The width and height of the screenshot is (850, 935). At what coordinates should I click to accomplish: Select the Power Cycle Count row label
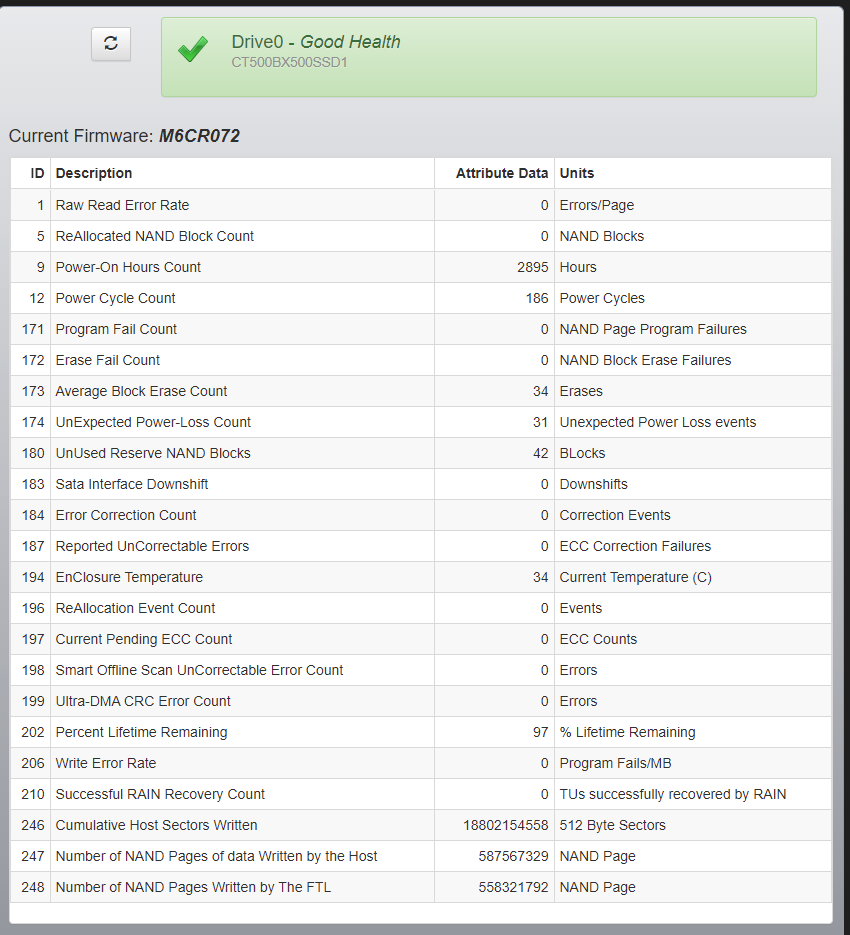tap(115, 298)
